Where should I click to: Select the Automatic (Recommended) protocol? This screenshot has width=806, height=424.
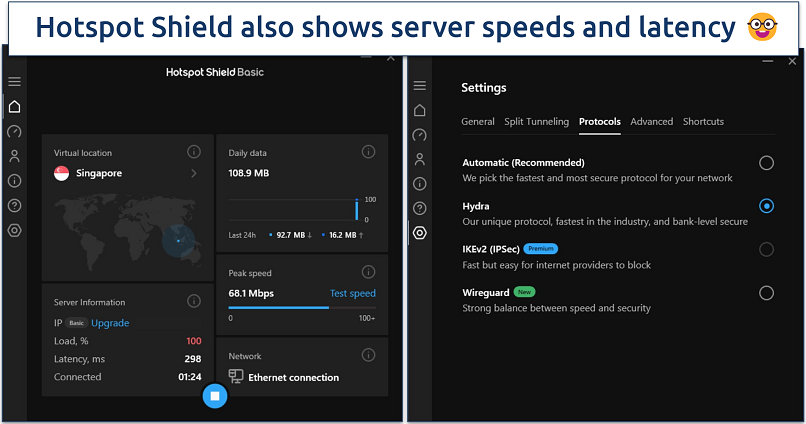[766, 163]
